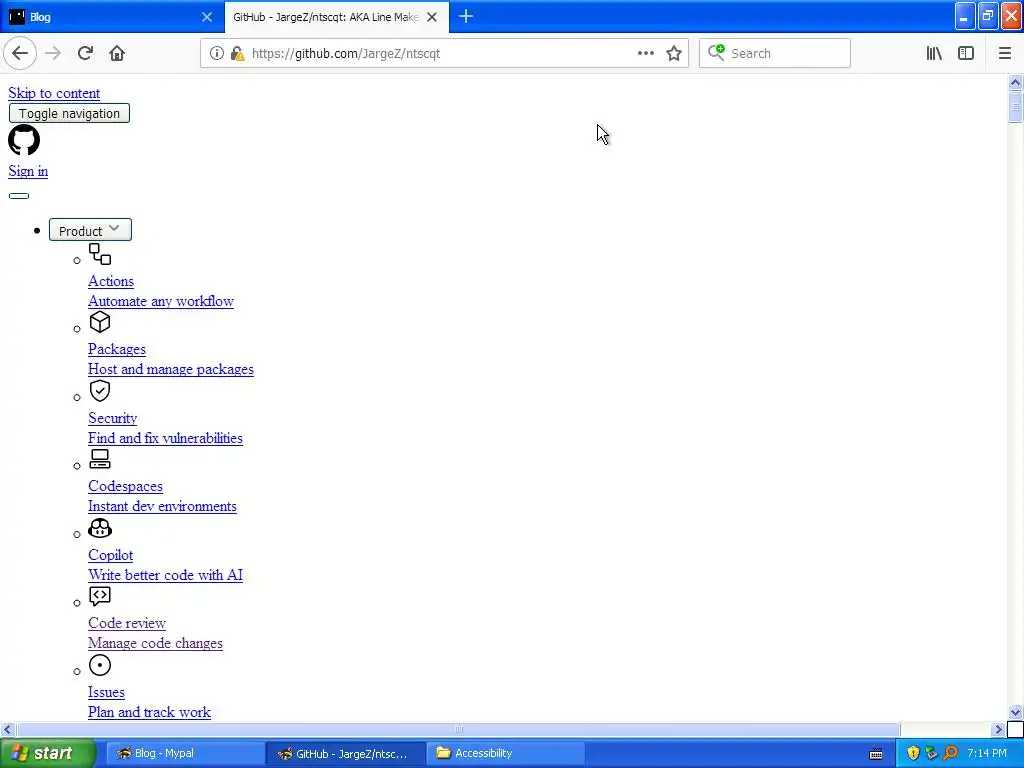Click the security shield tray icon

coord(913,753)
